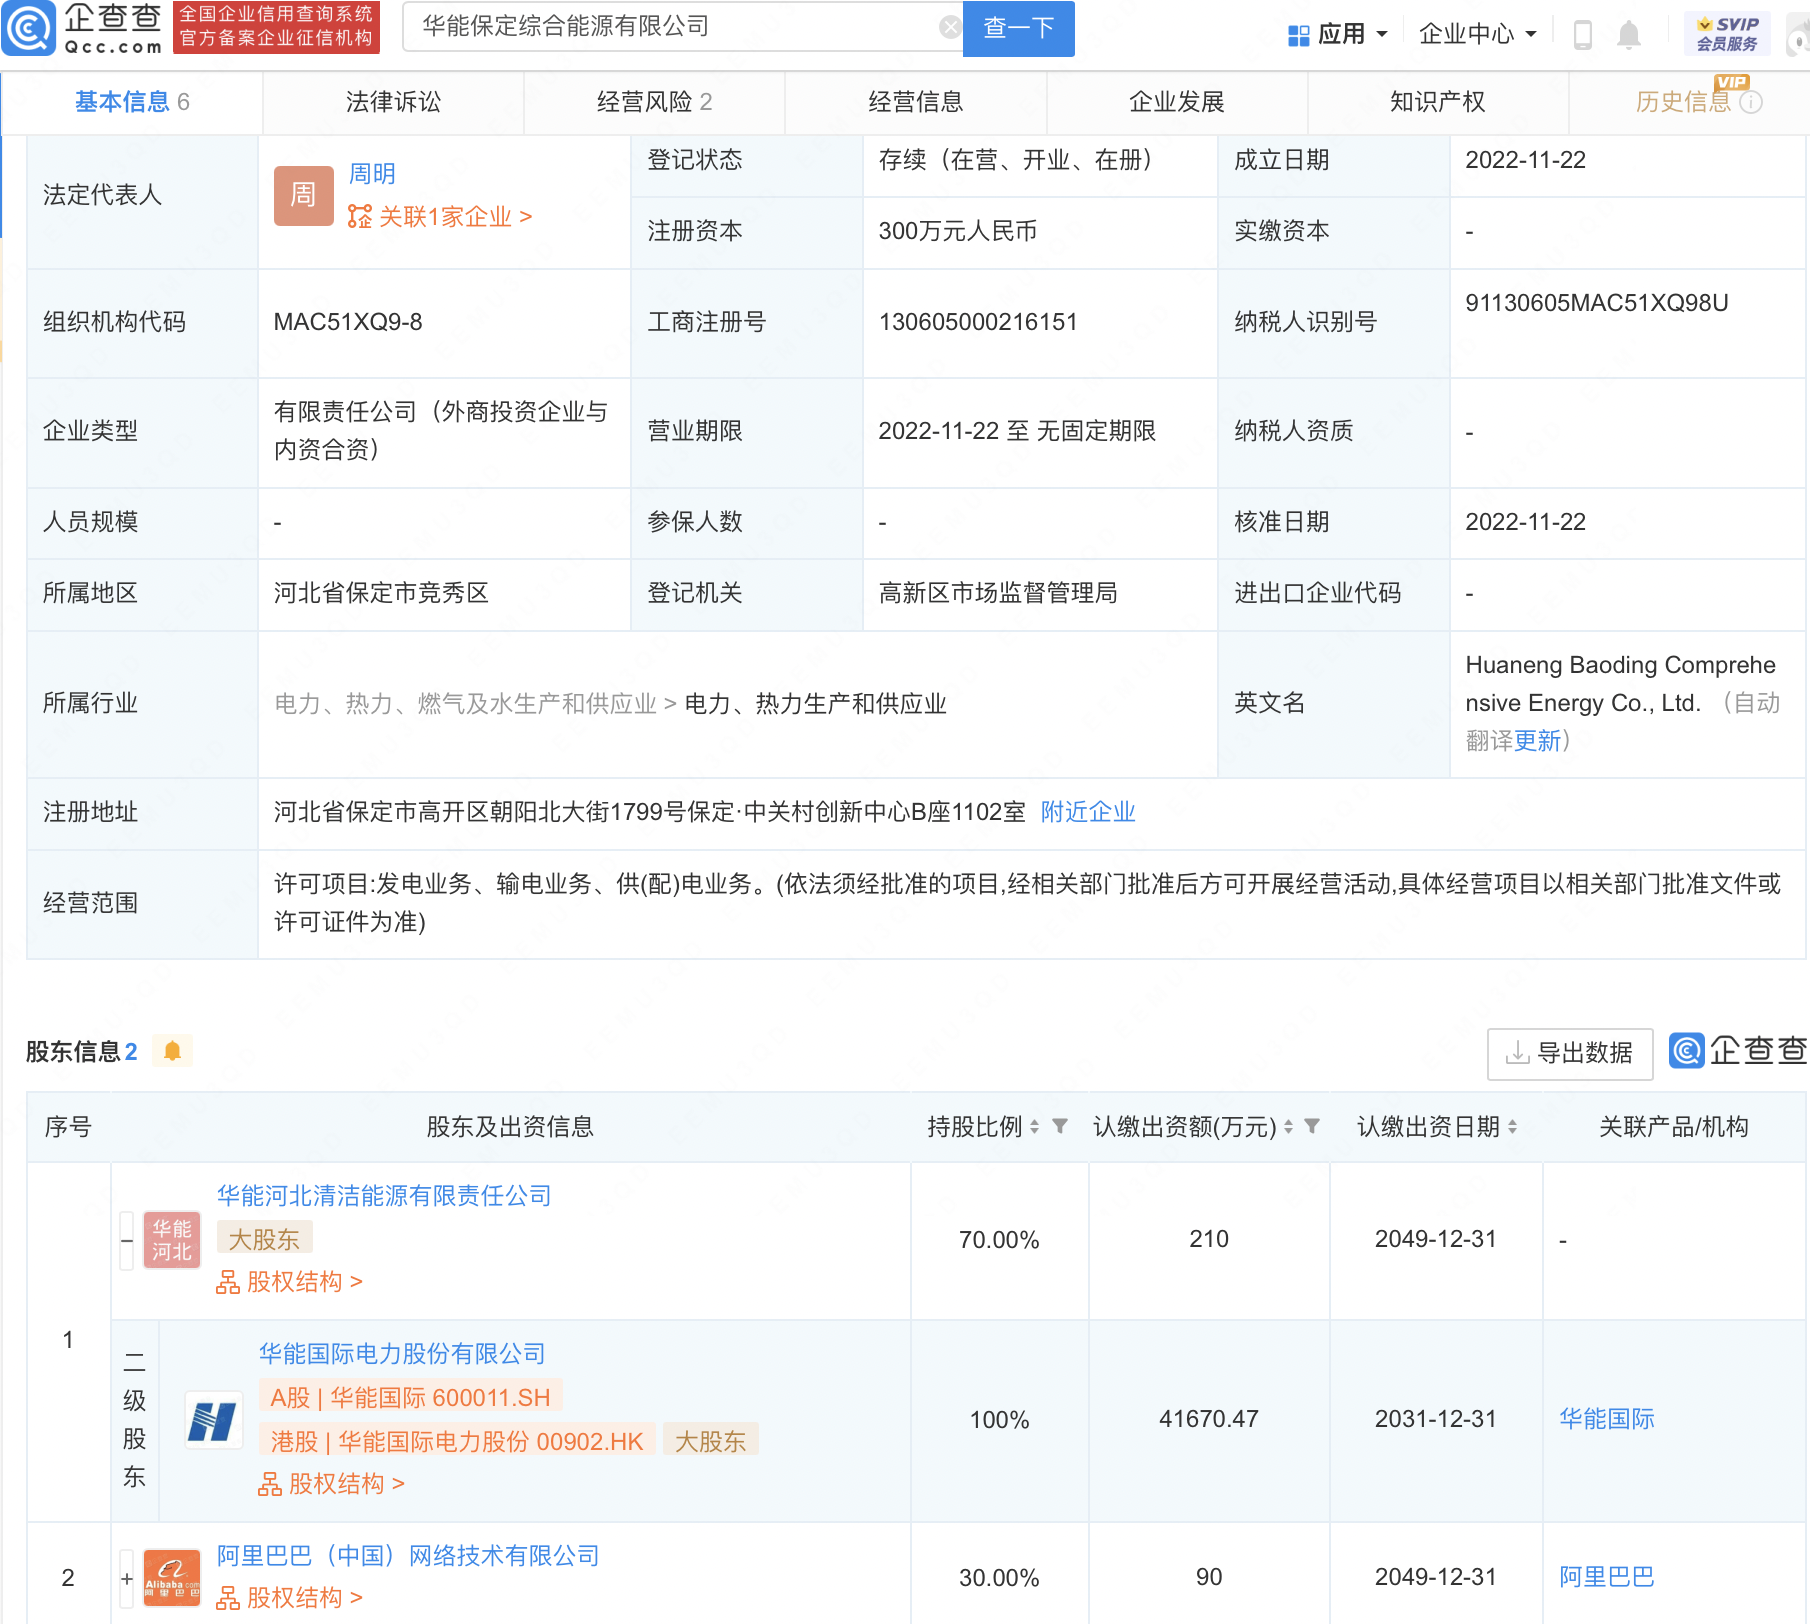Click the 70.00% shareholding cell
The height and width of the screenshot is (1624, 1810).
pyautogui.click(x=999, y=1240)
